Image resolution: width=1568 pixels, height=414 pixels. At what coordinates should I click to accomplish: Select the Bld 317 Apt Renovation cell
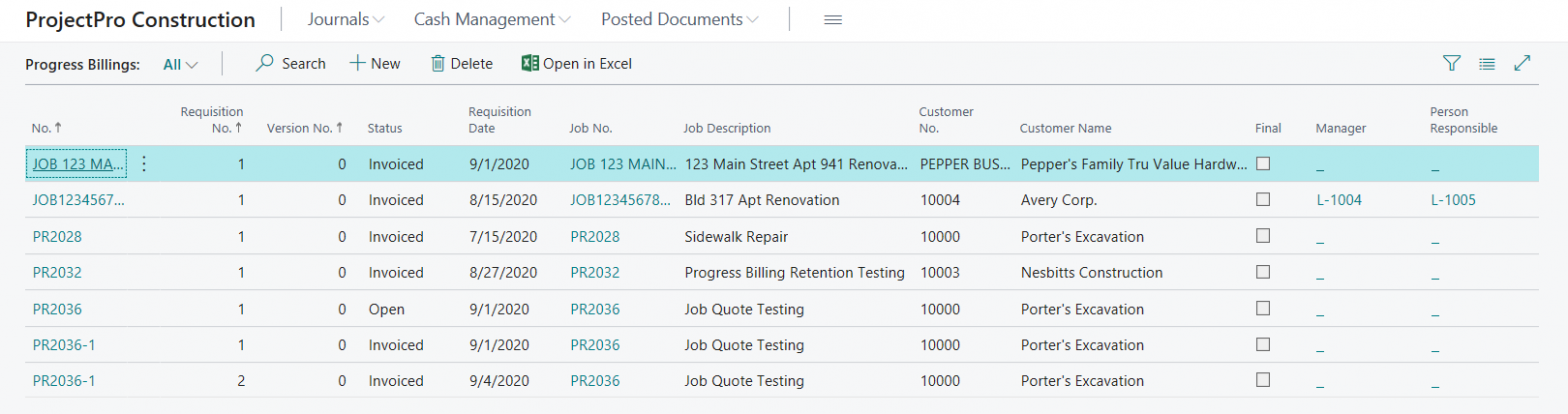pos(761,200)
